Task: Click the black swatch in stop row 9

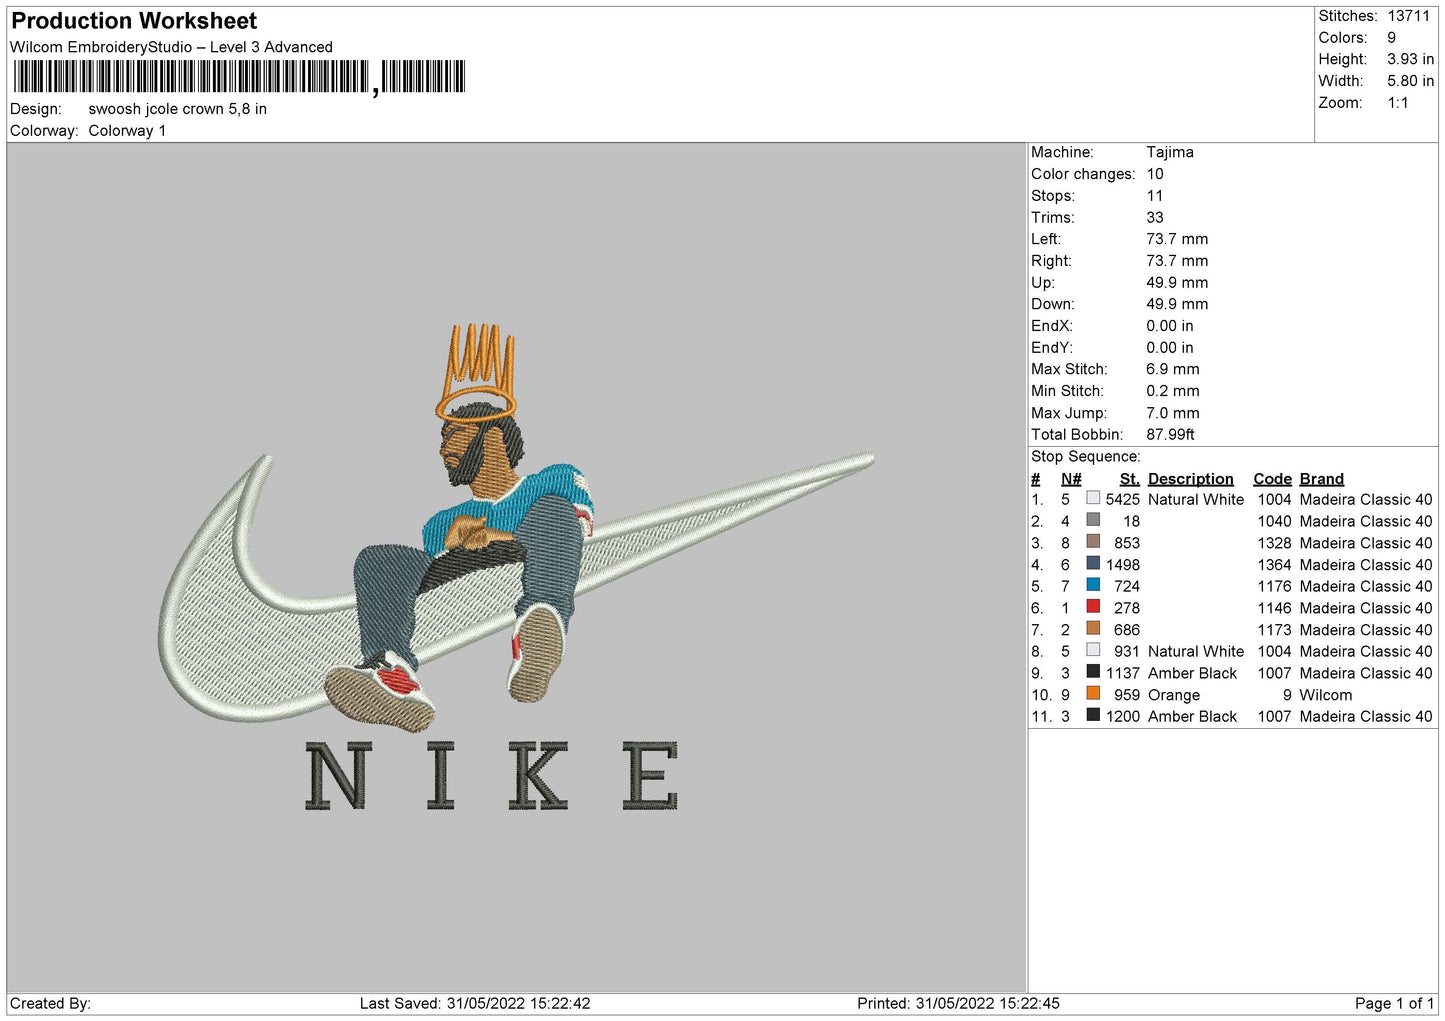Action: click(1093, 672)
